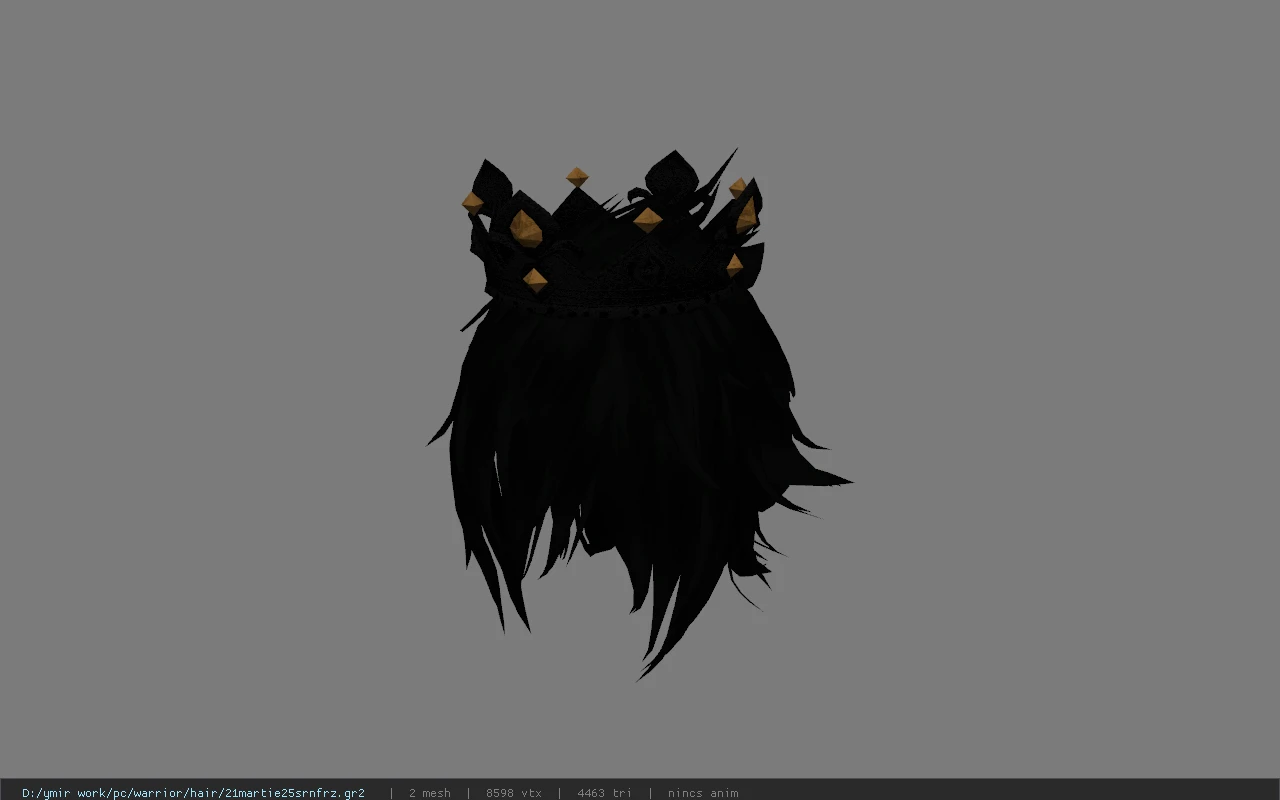Click the "8598 vtx" vertex count
The height and width of the screenshot is (800, 1280).
pos(514,793)
